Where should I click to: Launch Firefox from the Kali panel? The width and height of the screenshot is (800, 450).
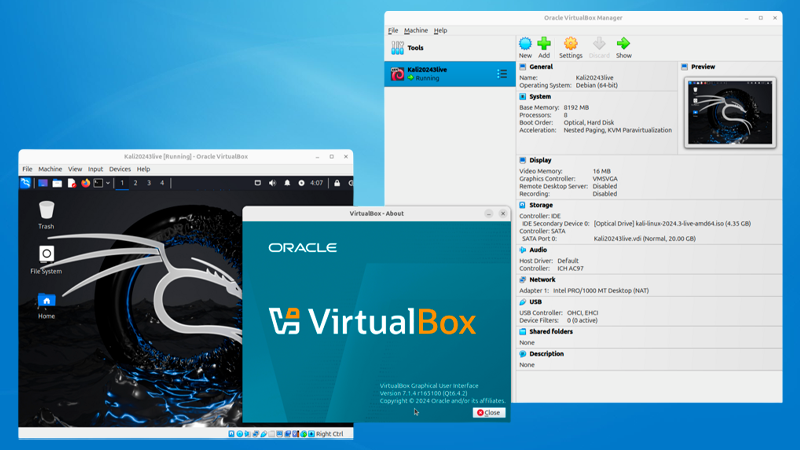pyautogui.click(x=85, y=183)
